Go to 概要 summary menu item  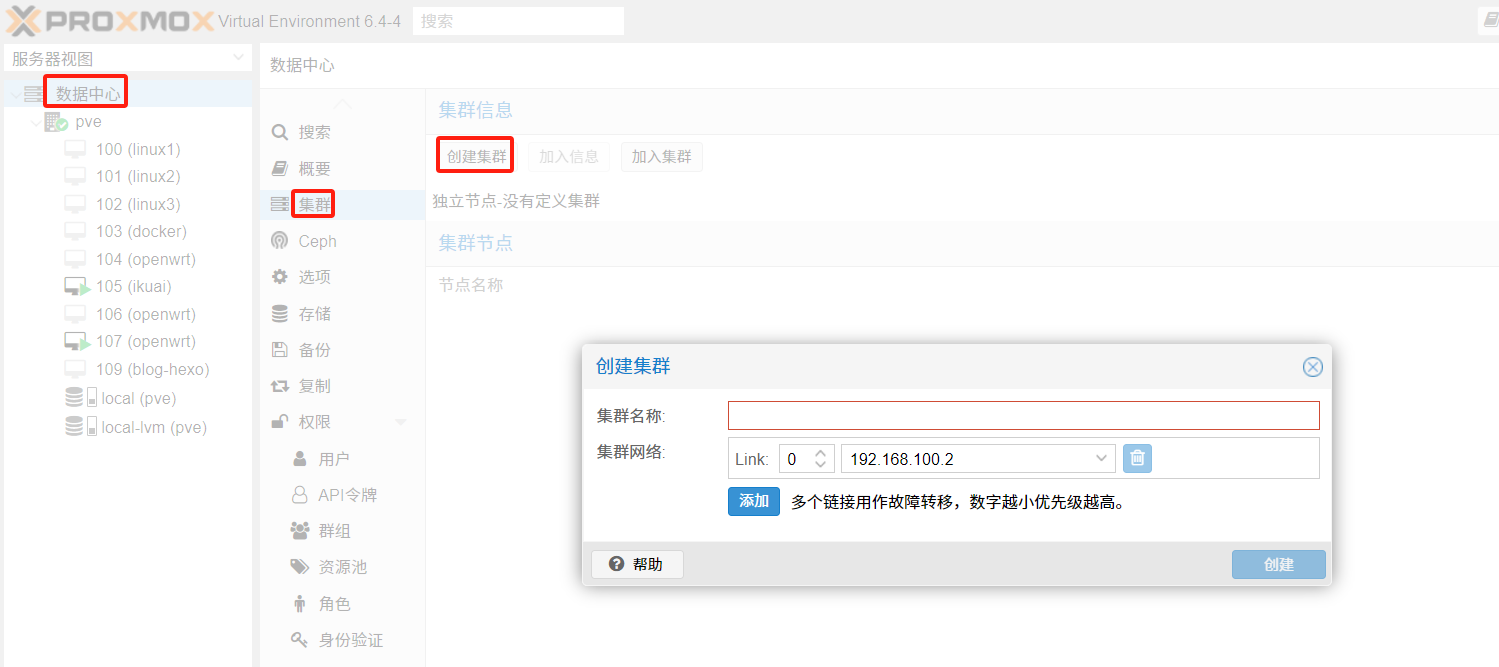[314, 169]
